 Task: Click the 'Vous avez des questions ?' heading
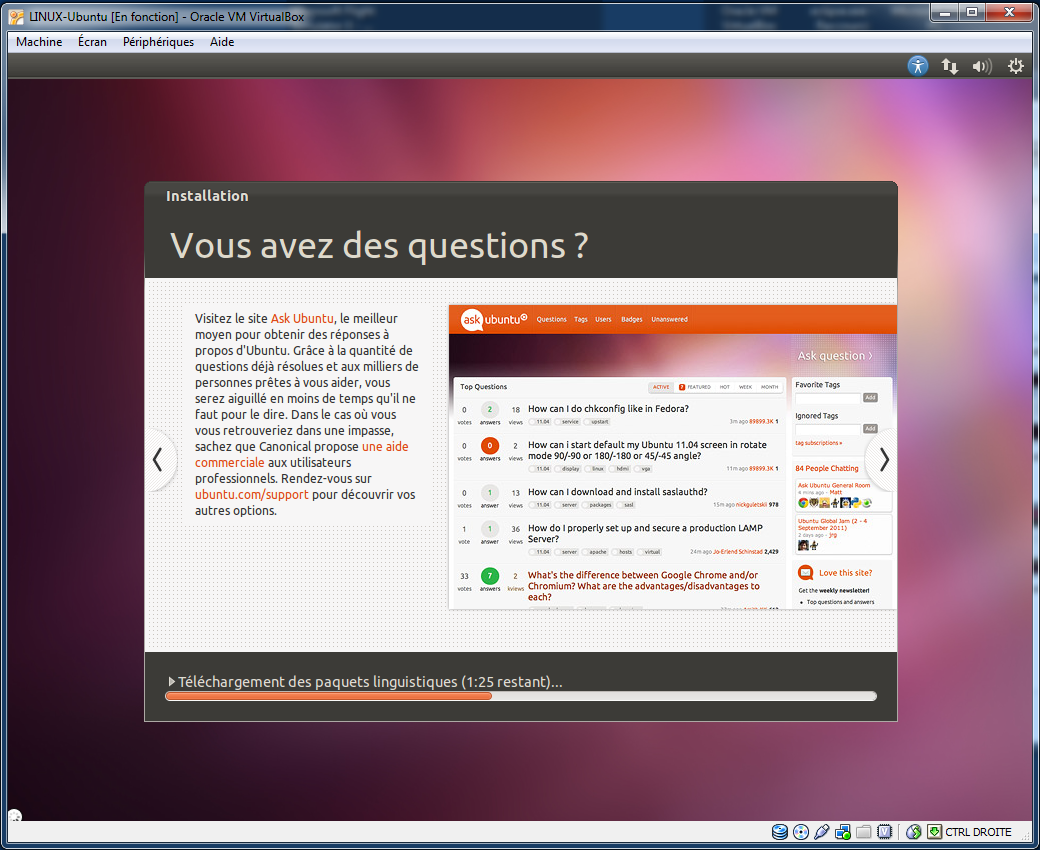379,246
